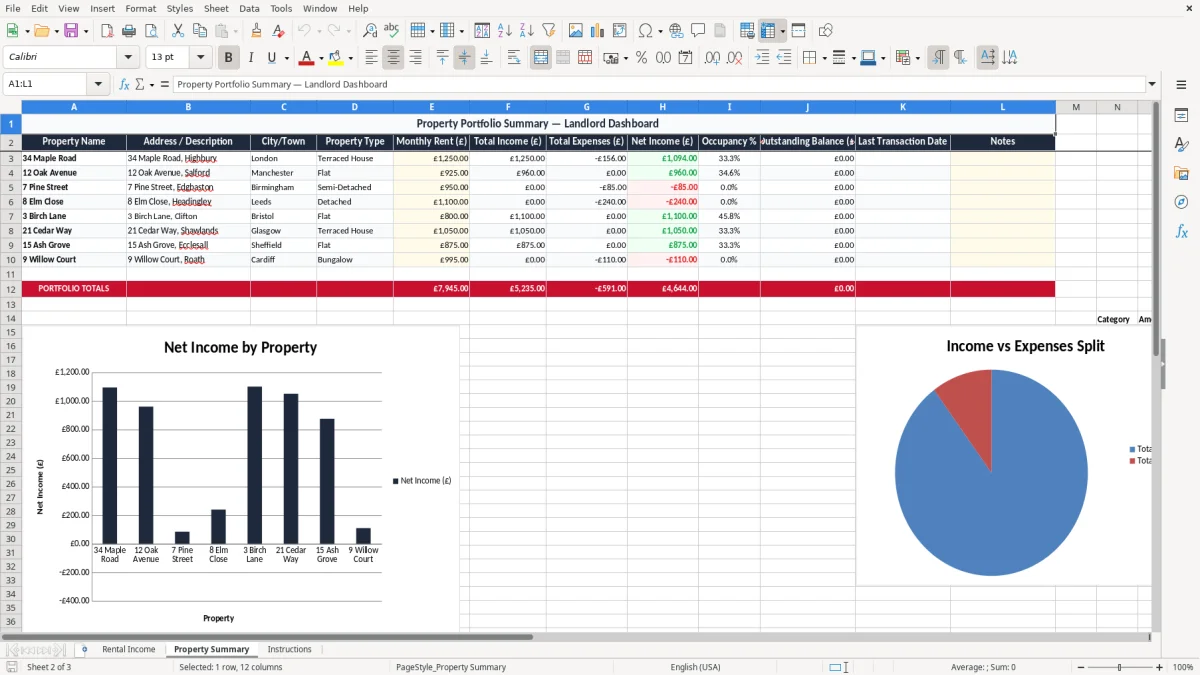
Task: Open font name dropdown list
Action: point(127,58)
